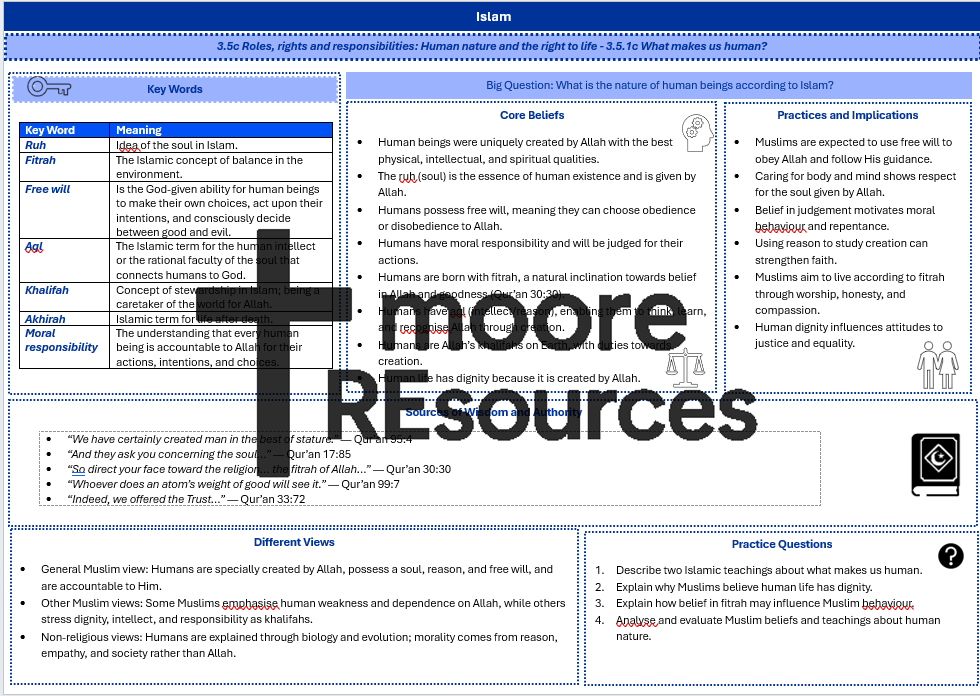Click the 'Different Views' heading

point(294,542)
